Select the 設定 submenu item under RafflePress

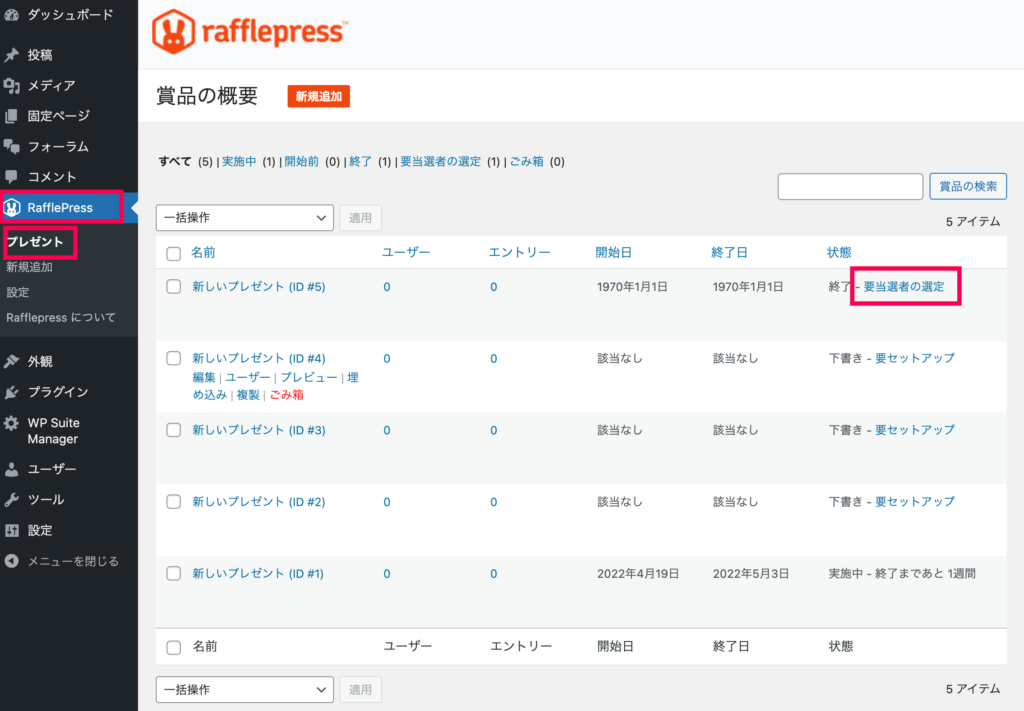pos(18,292)
